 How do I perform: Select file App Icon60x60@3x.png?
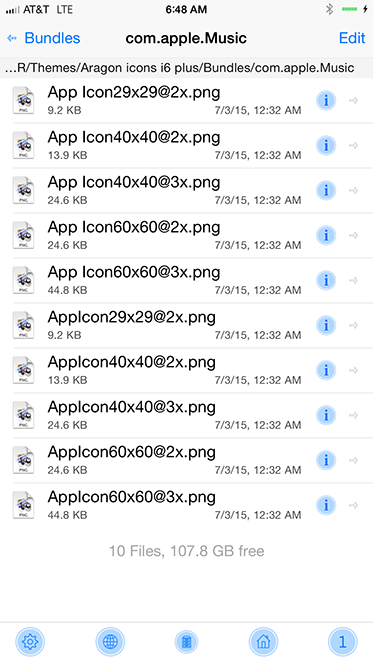click(186, 280)
